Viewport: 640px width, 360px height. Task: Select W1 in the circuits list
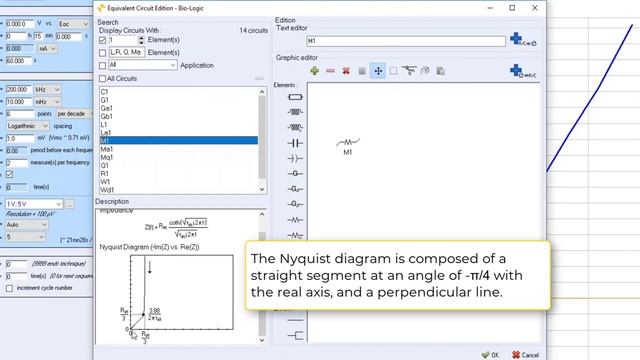pyautogui.click(x=179, y=182)
